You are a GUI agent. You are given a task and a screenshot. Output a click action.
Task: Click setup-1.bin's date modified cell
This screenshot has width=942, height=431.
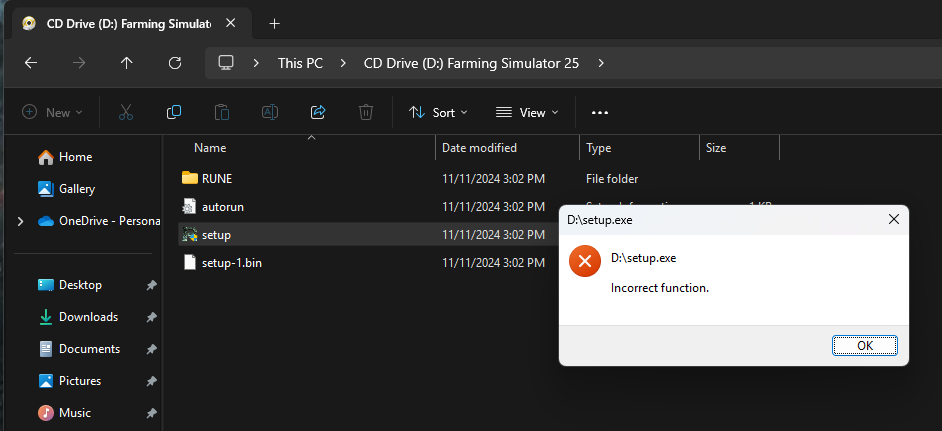(493, 263)
